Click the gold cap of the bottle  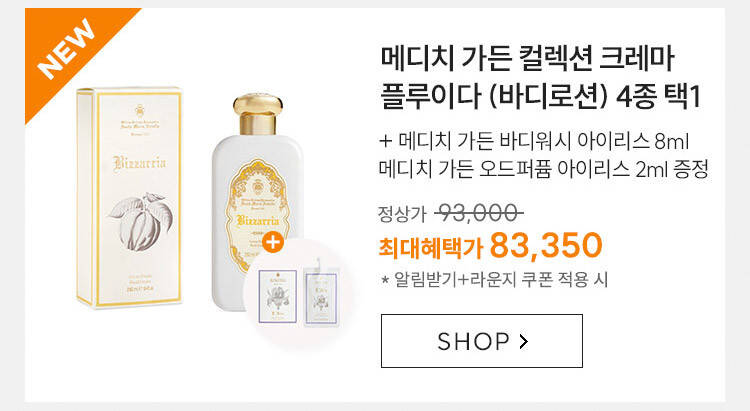[x=258, y=114]
